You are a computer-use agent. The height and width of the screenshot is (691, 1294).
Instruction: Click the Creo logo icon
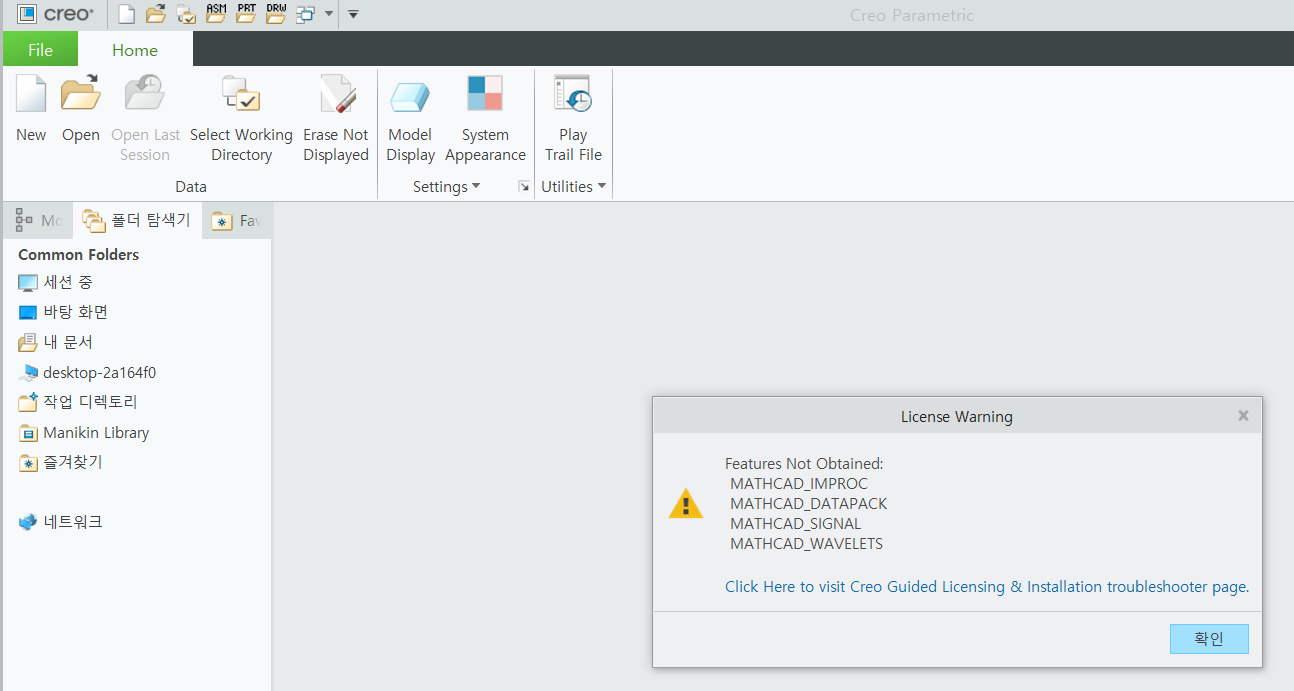(x=57, y=14)
